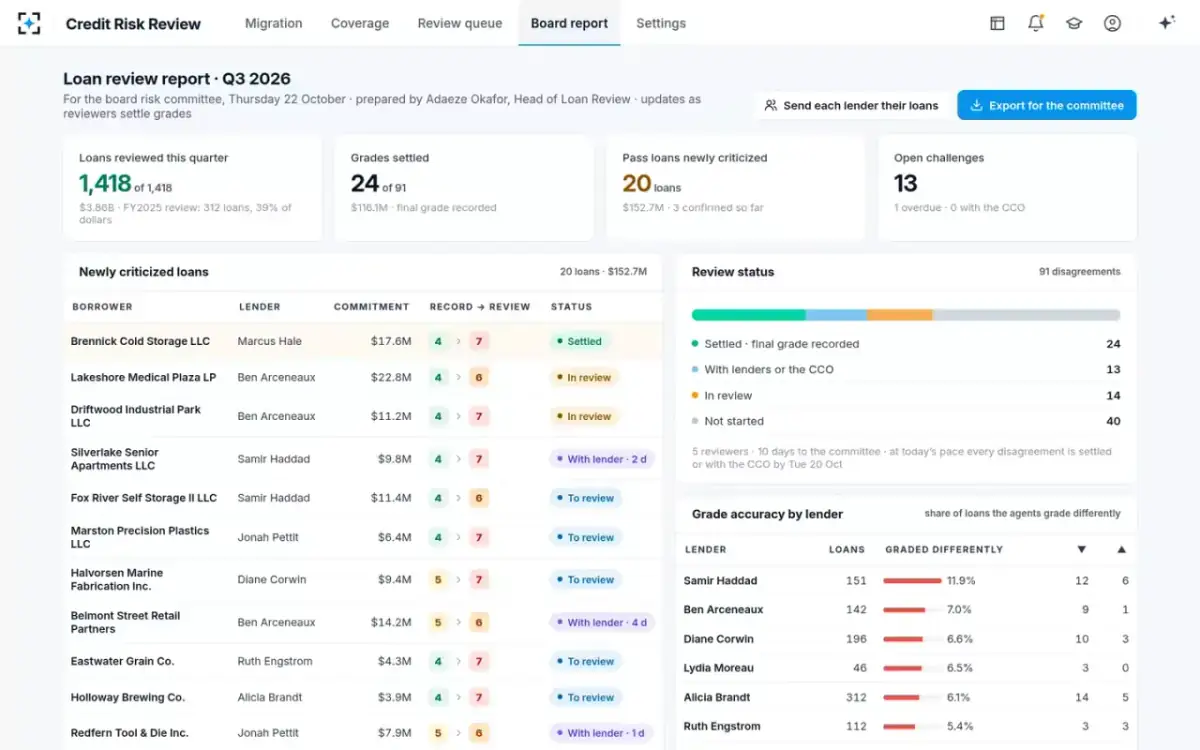Click the blue segment of review status bar
This screenshot has height=750, width=1200.
click(836, 315)
